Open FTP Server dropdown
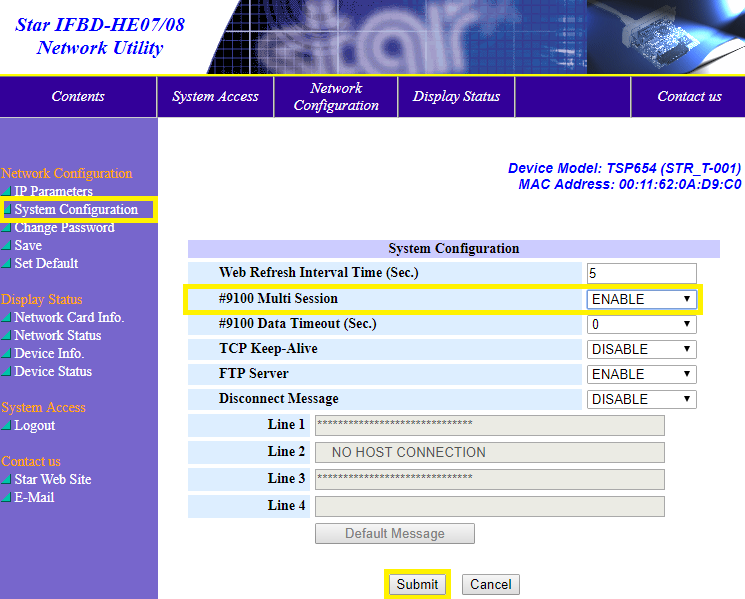 (x=641, y=374)
